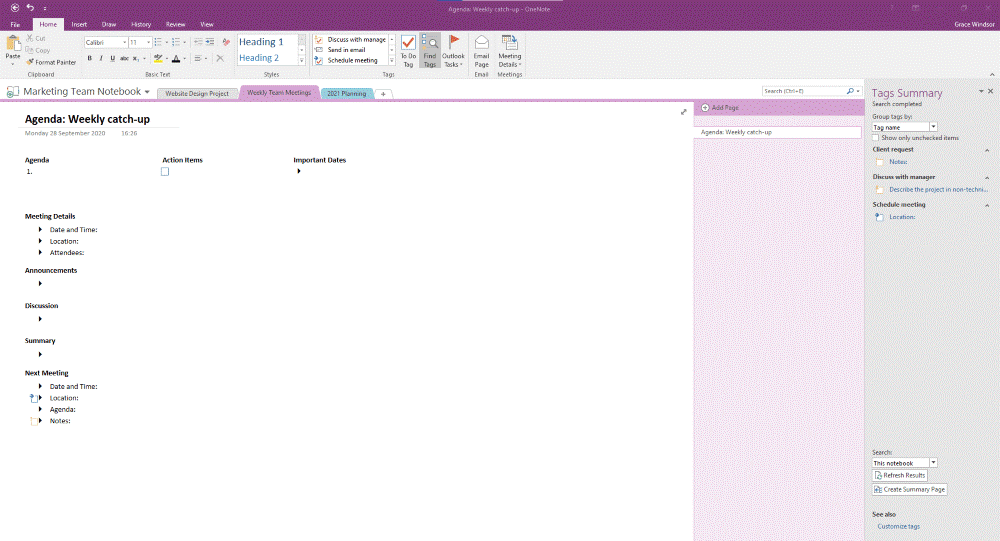Image resolution: width=1000 pixels, height=541 pixels.
Task: Enable Show only unchecked items
Action: click(x=877, y=138)
